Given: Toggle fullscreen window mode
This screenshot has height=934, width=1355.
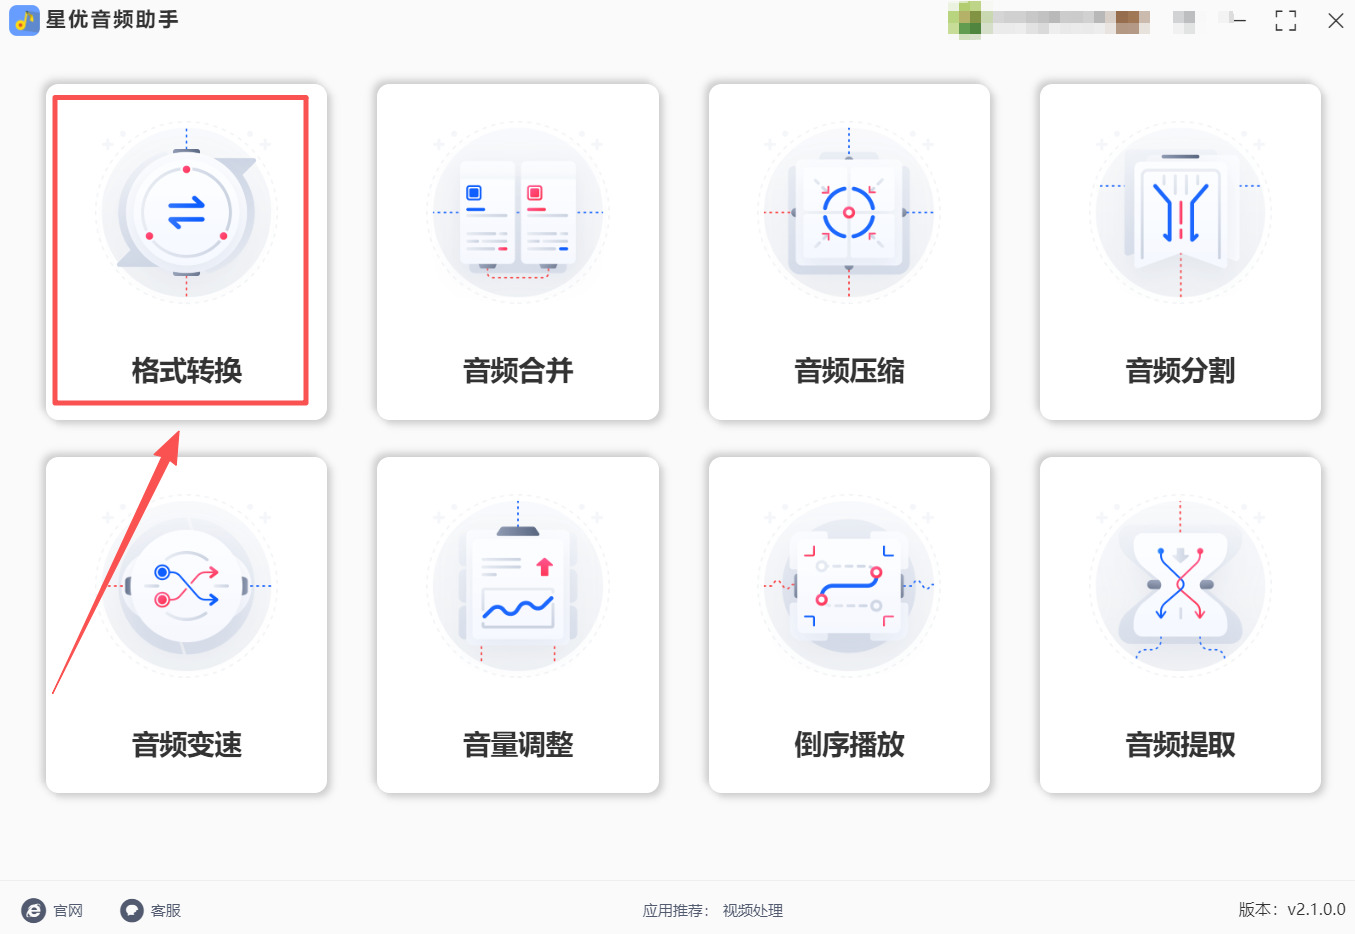Looking at the screenshot, I should 1286,20.
